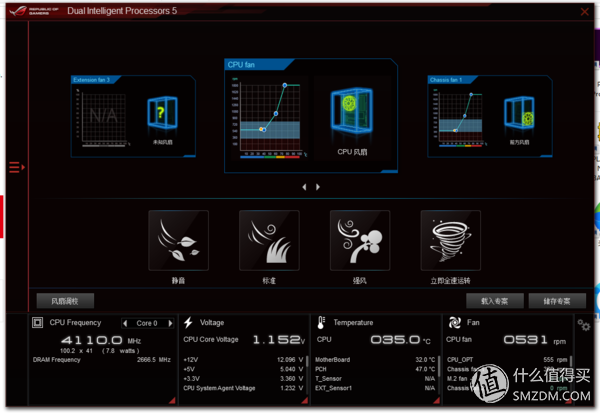Click the 载入专案 load profile button
Viewport: 600px width, 413px height.
[495, 301]
